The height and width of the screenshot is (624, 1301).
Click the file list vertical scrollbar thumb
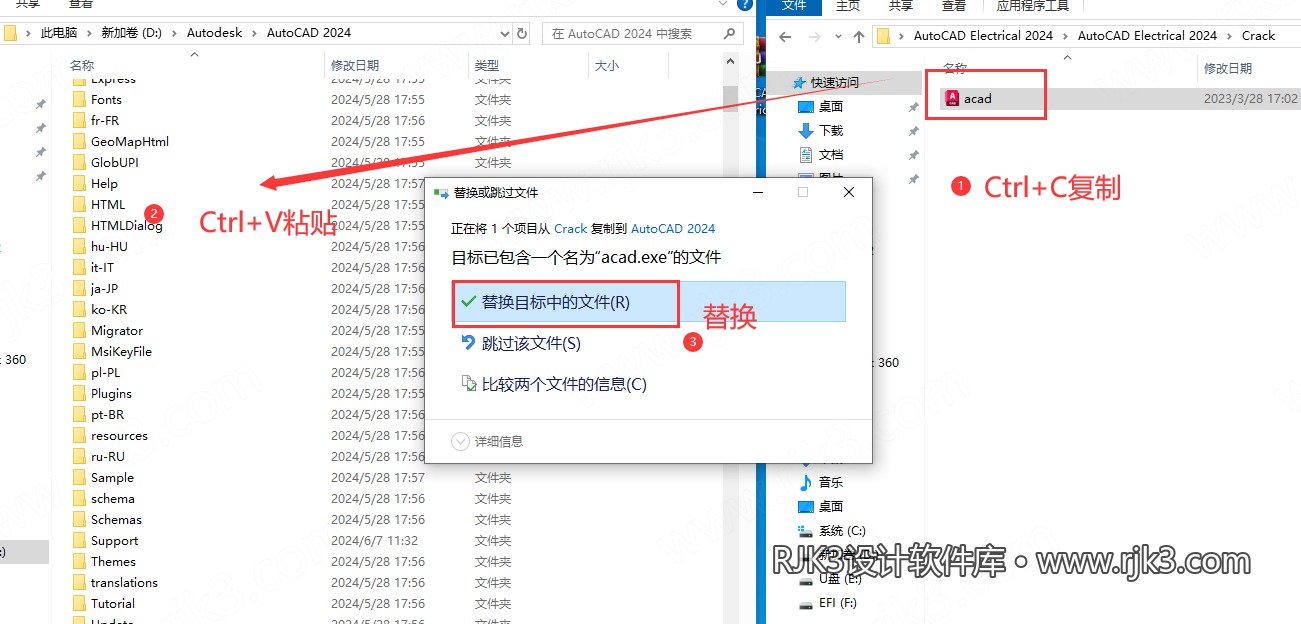point(730,98)
